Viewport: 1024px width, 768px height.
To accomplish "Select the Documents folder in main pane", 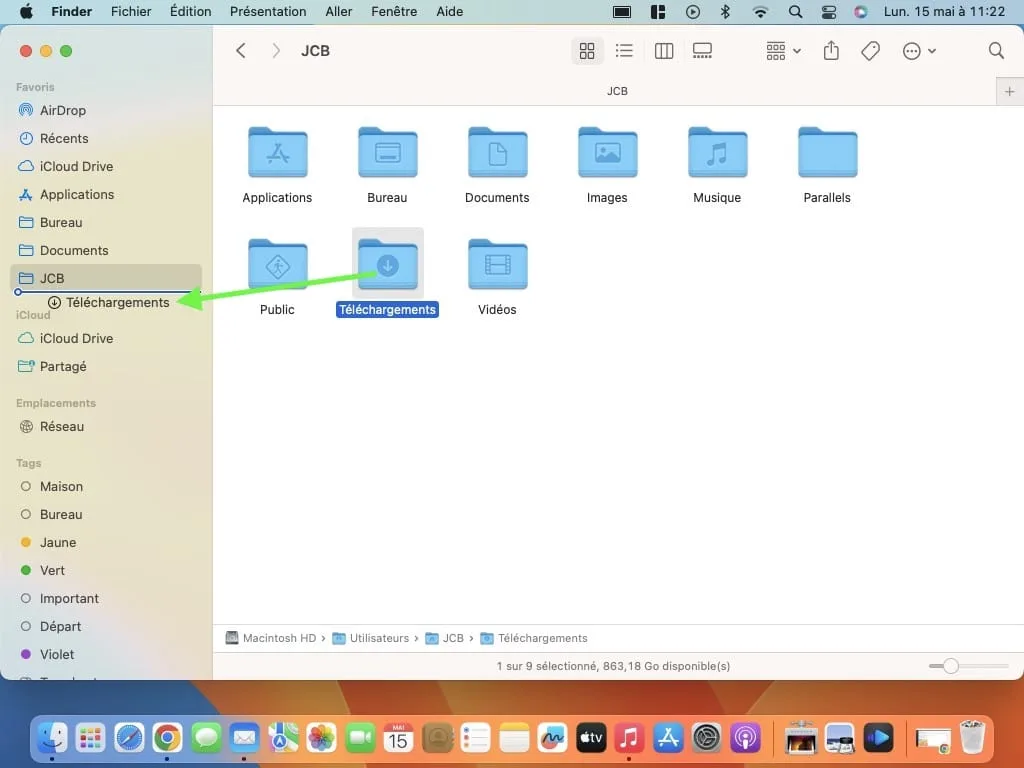I will 497,152.
